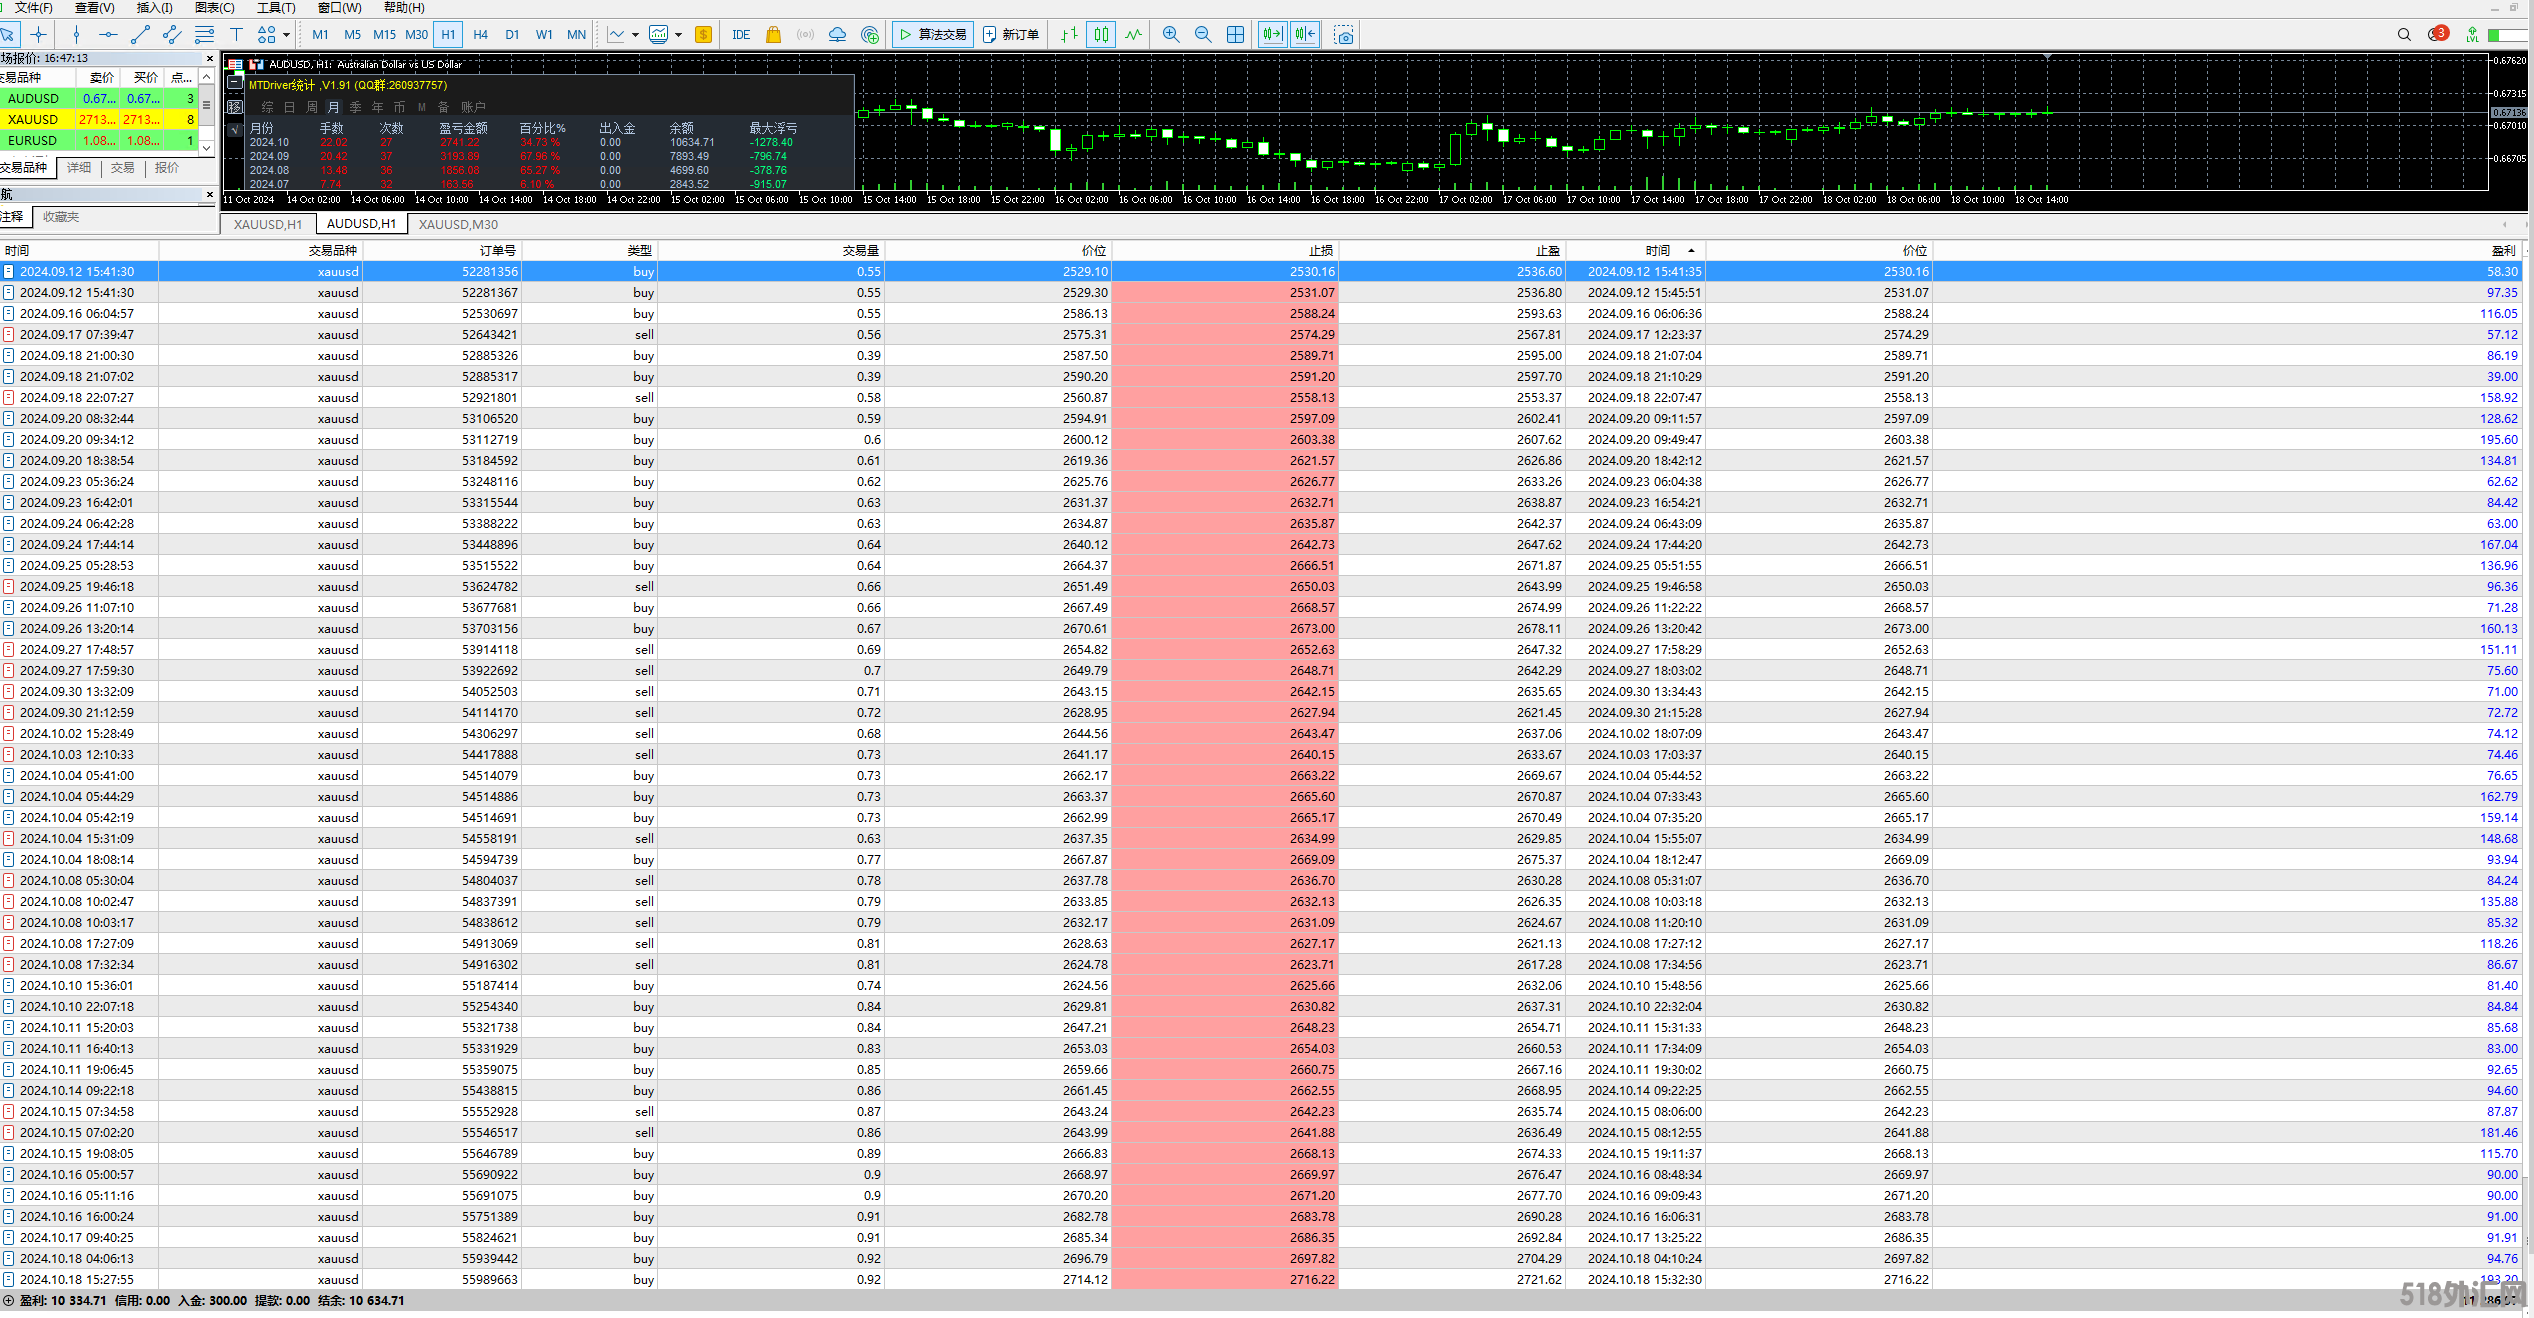Pick the vertical line drawing tool
2534x1318 pixels.
76,34
